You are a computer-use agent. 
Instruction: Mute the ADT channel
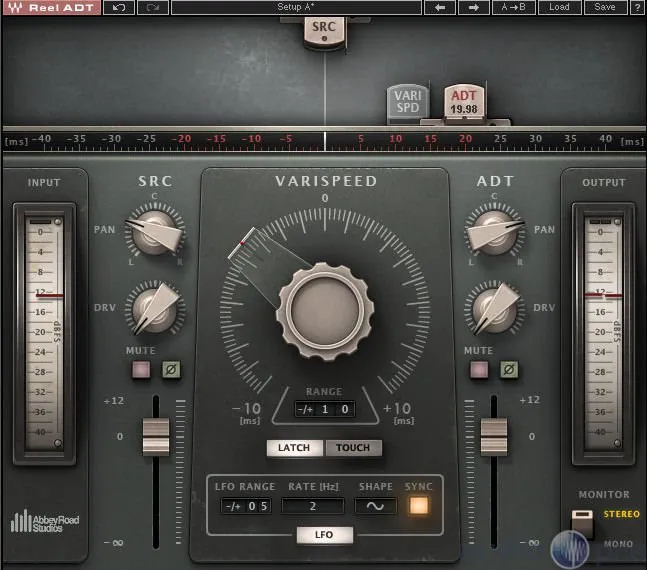coord(479,369)
